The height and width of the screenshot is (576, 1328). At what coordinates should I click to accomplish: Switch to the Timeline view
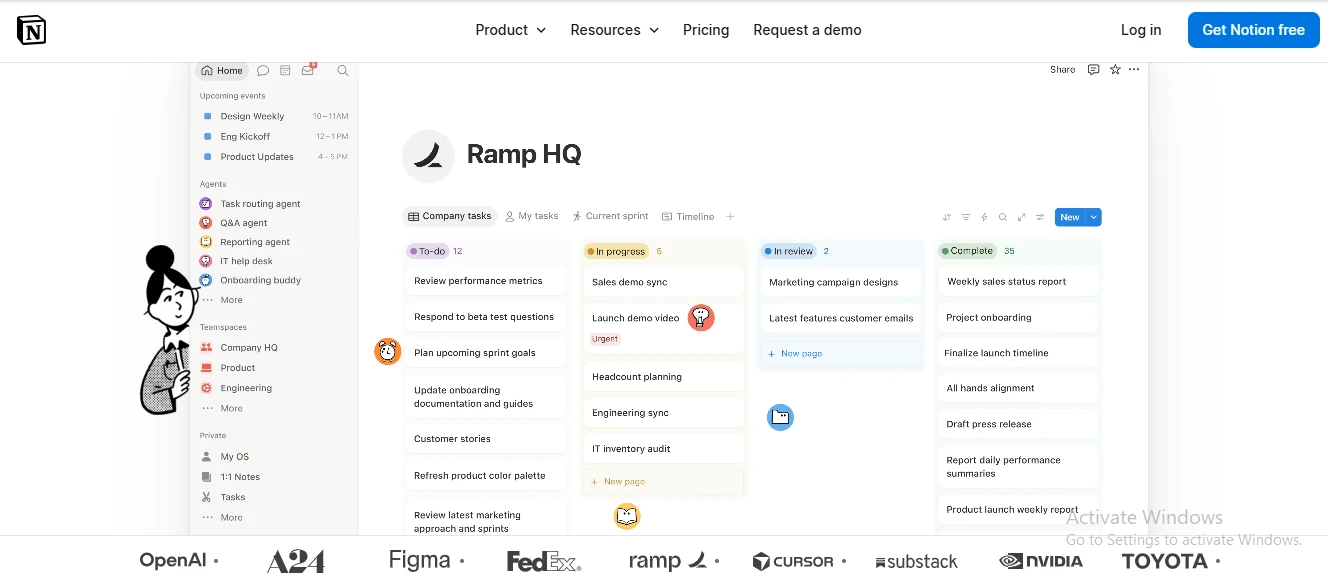688,216
